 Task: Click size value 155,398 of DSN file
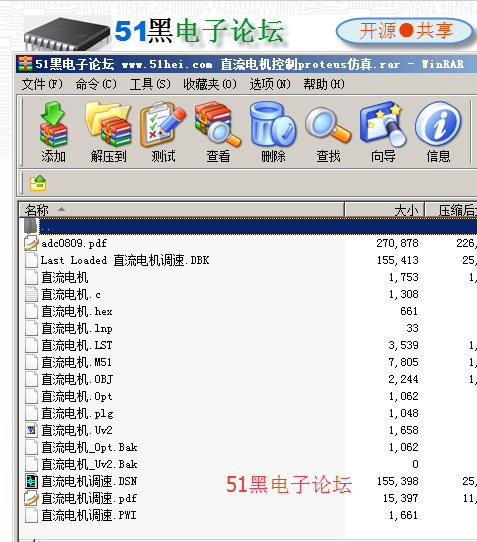(x=398, y=481)
